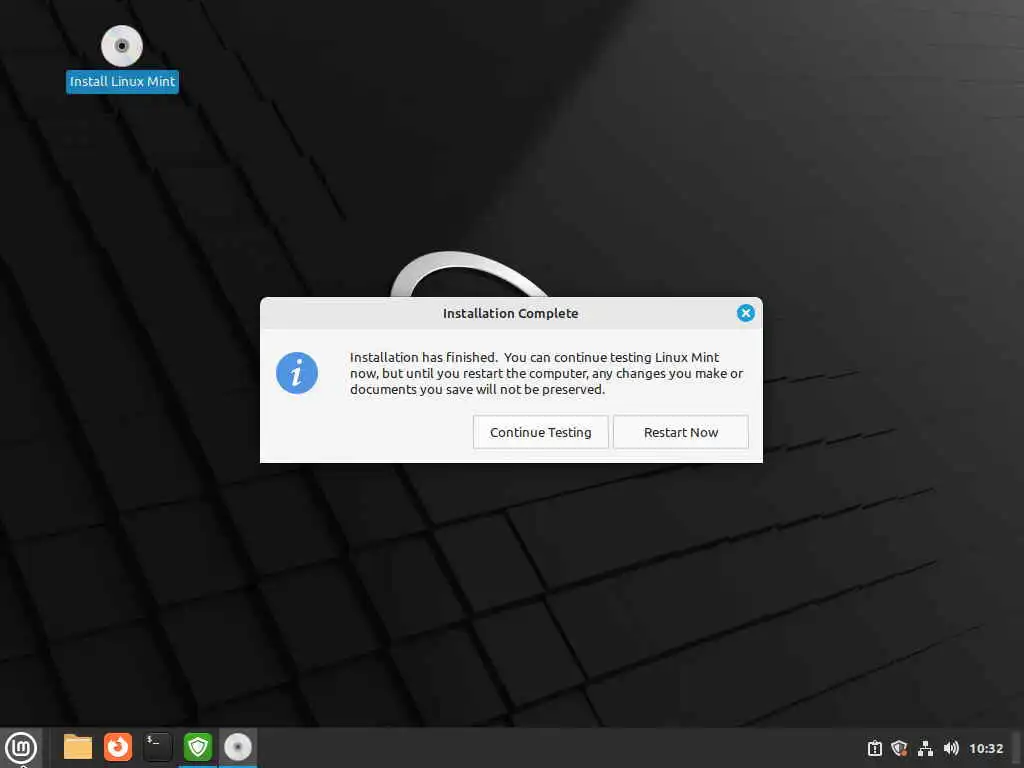Open the Install Linux Mint desktop icon

click(x=122, y=59)
